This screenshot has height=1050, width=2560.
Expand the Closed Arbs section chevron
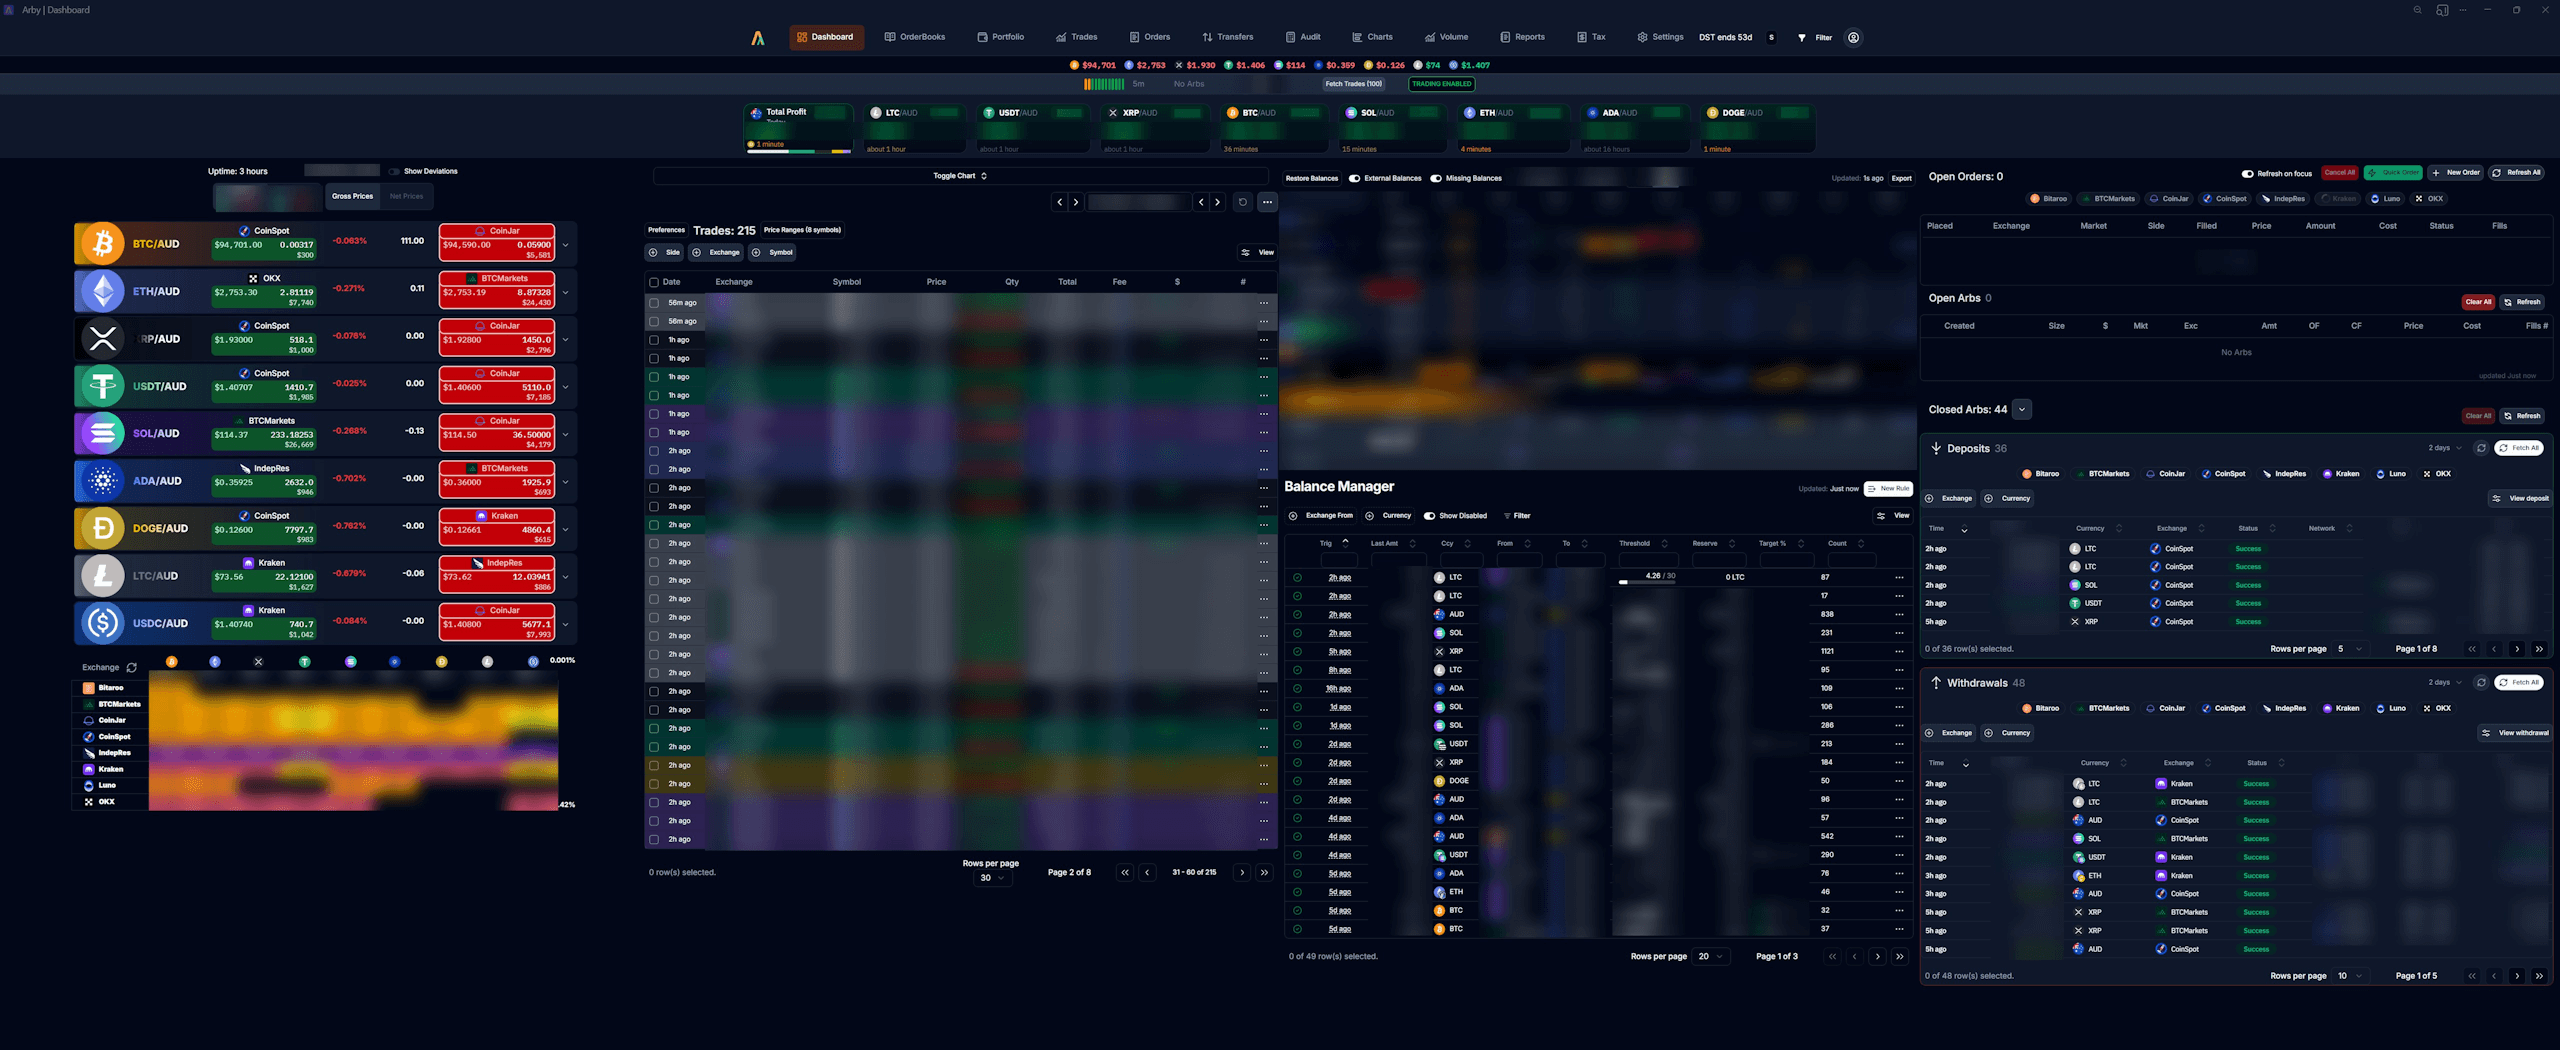tap(2021, 409)
